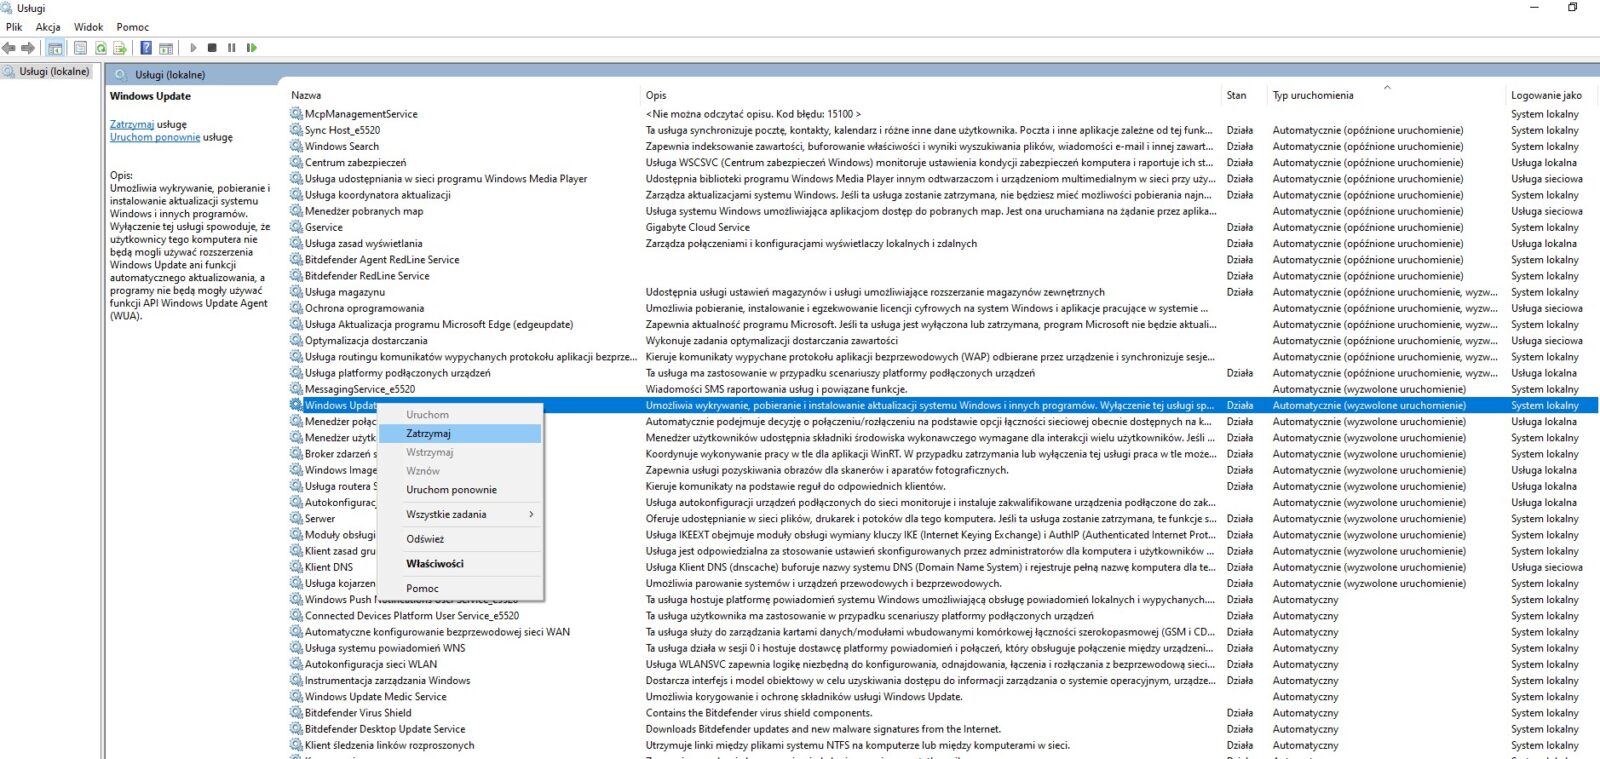Click the Properties toolbar icon
Viewport: 1600px width, 759px height.
click(80, 48)
